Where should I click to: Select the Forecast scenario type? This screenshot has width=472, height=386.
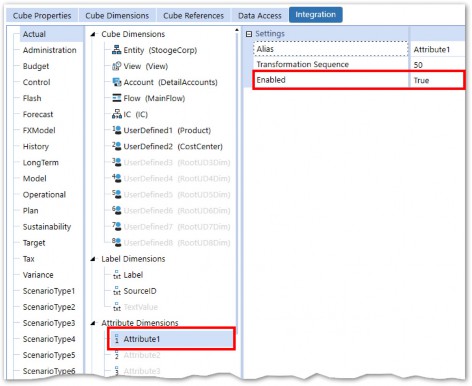pyautogui.click(x=38, y=114)
